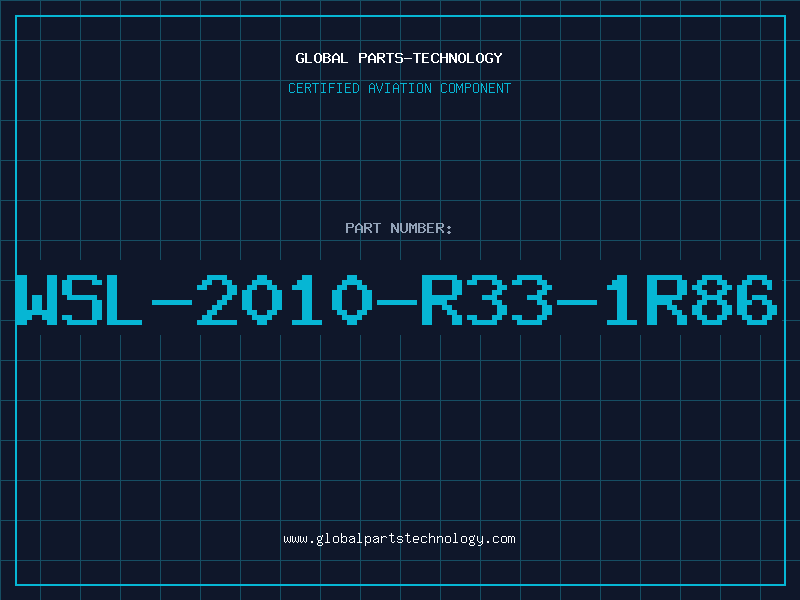This screenshot has height=600, width=800.
Task: Select part number WSL-2010-R33-1R86
Action: pyautogui.click(x=396, y=300)
